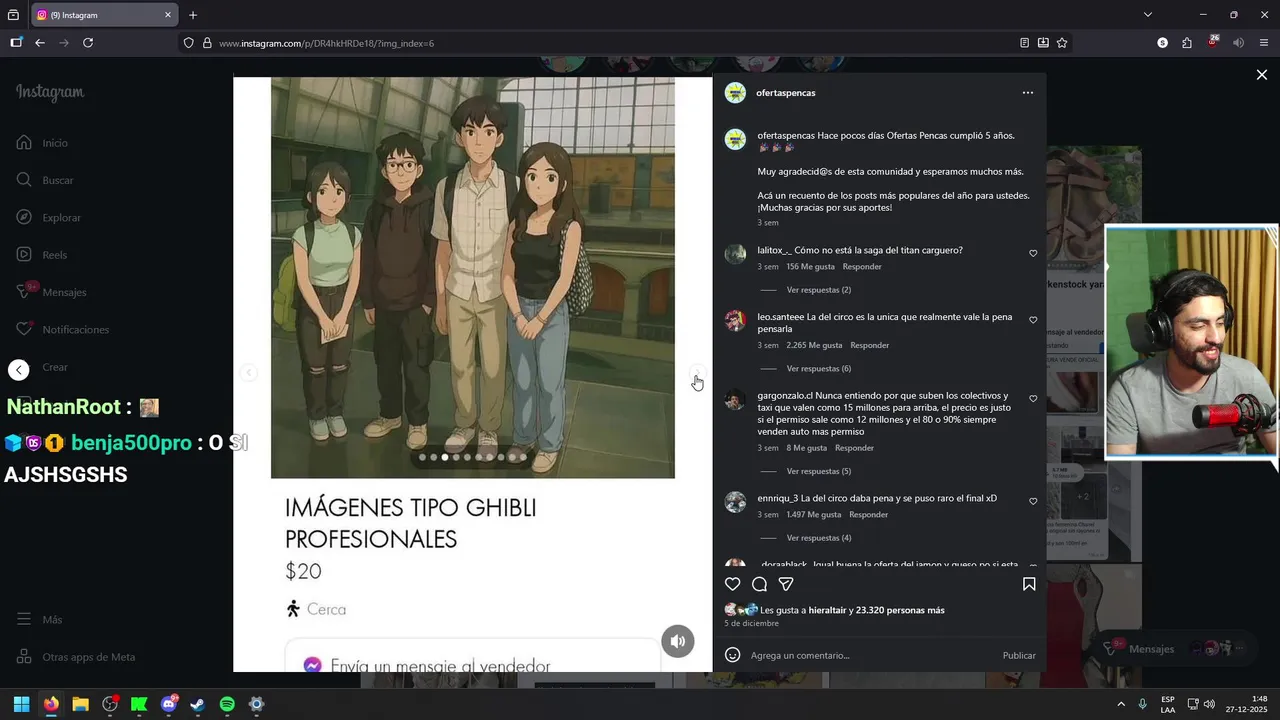
Task: Collapse the sidebar with the round arrow button
Action: pos(19,370)
